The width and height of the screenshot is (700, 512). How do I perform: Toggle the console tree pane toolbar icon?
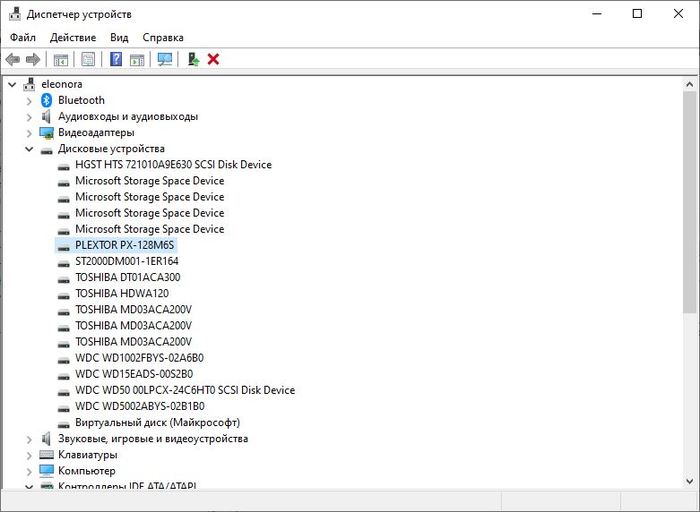61,60
